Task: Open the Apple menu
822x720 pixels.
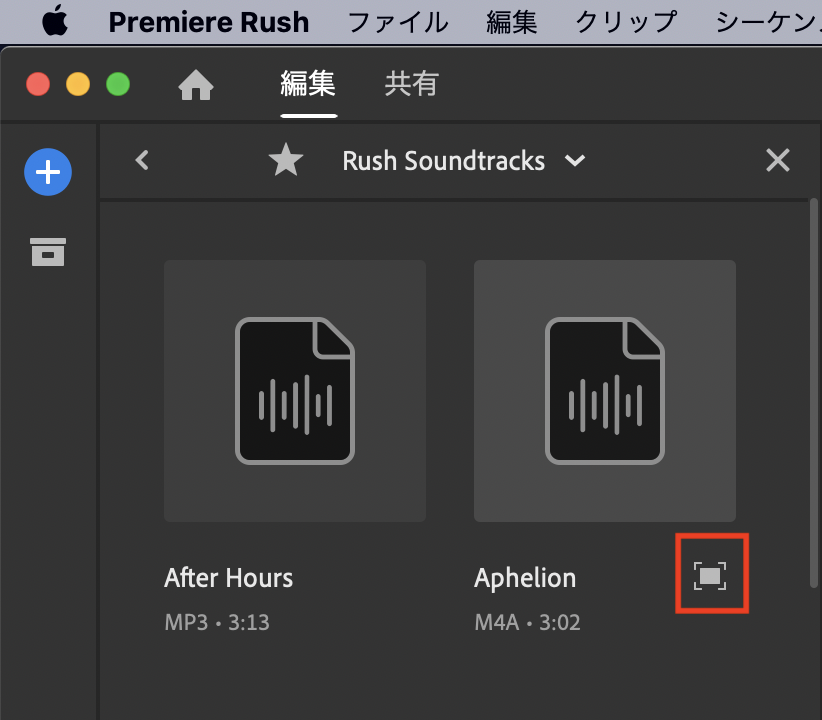Action: click(x=55, y=22)
